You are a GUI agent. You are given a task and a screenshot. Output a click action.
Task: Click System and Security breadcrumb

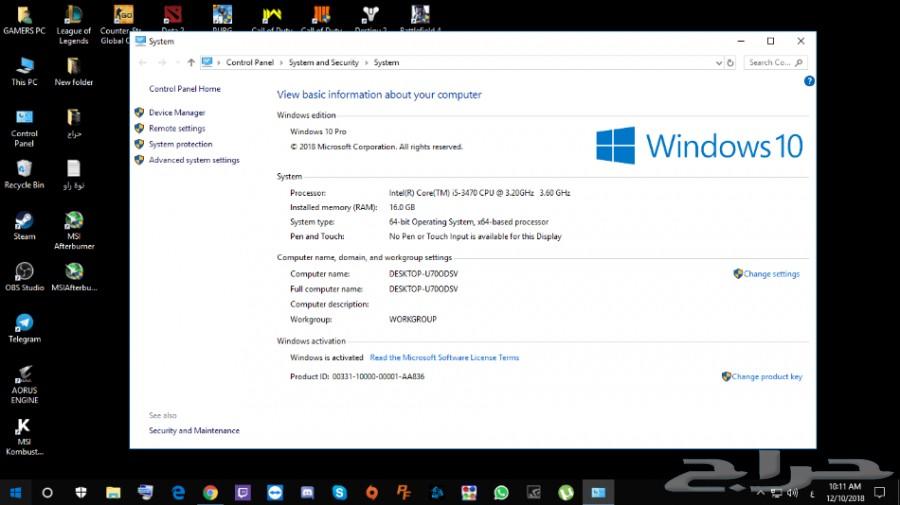click(324, 63)
